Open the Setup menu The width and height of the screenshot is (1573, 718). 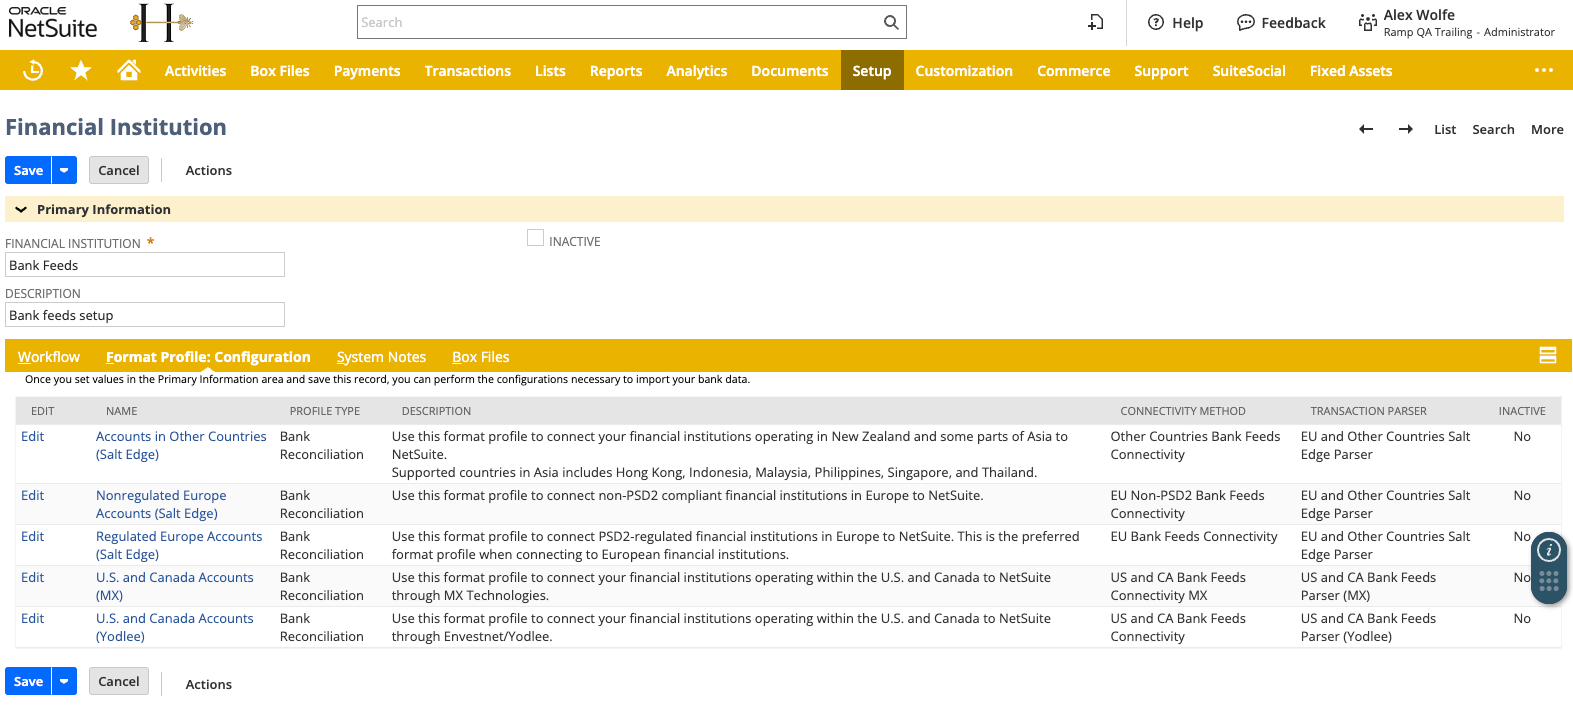point(872,70)
